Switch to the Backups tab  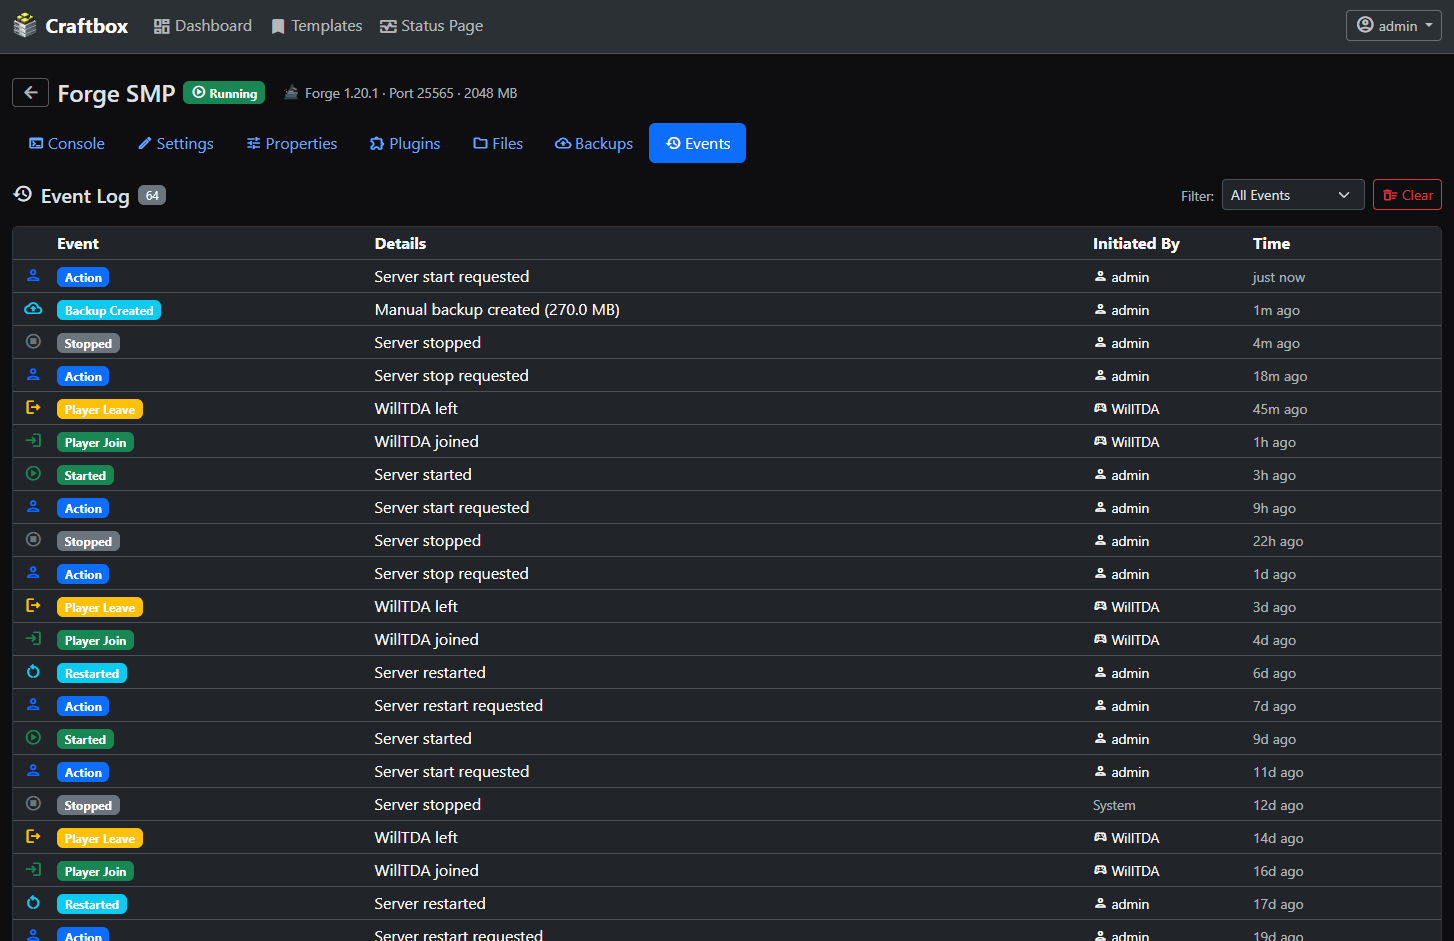pyautogui.click(x=594, y=143)
